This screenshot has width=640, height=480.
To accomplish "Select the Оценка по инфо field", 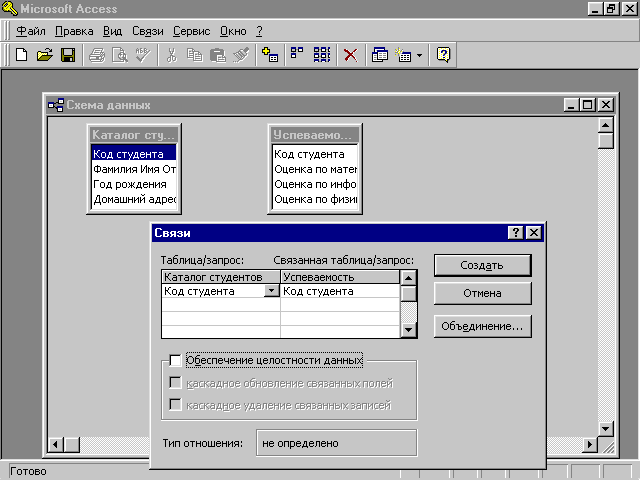I will 315,184.
